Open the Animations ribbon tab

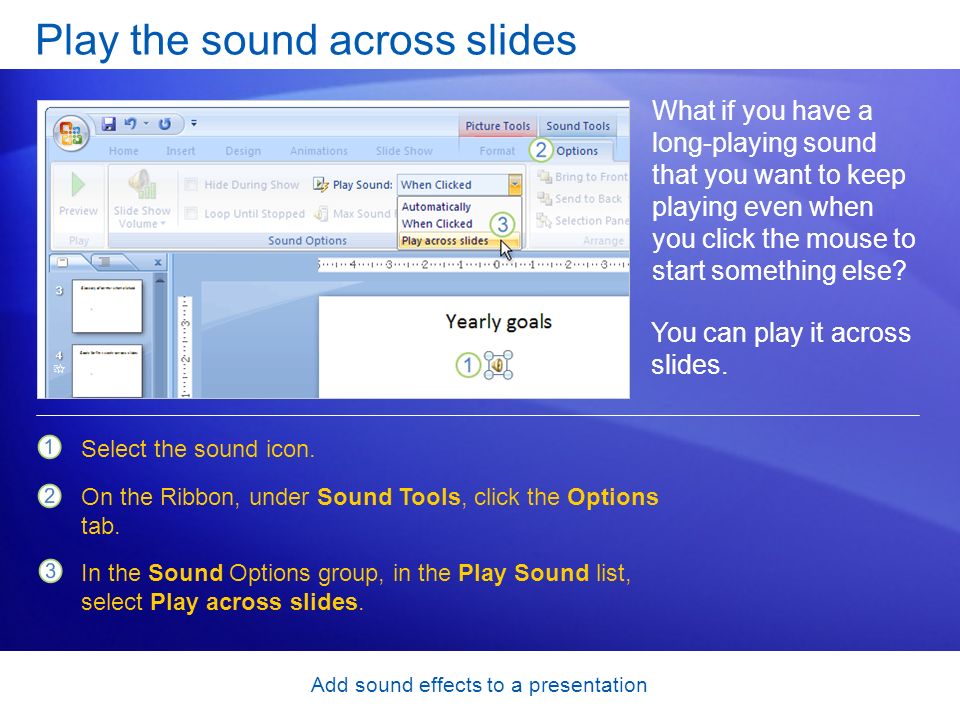pyautogui.click(x=318, y=151)
